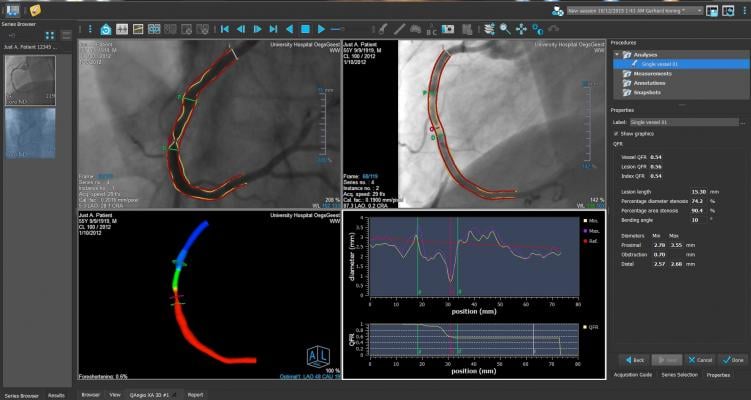Toggle the Show graphics checkbox
The height and width of the screenshot is (400, 751).
pyautogui.click(x=615, y=132)
